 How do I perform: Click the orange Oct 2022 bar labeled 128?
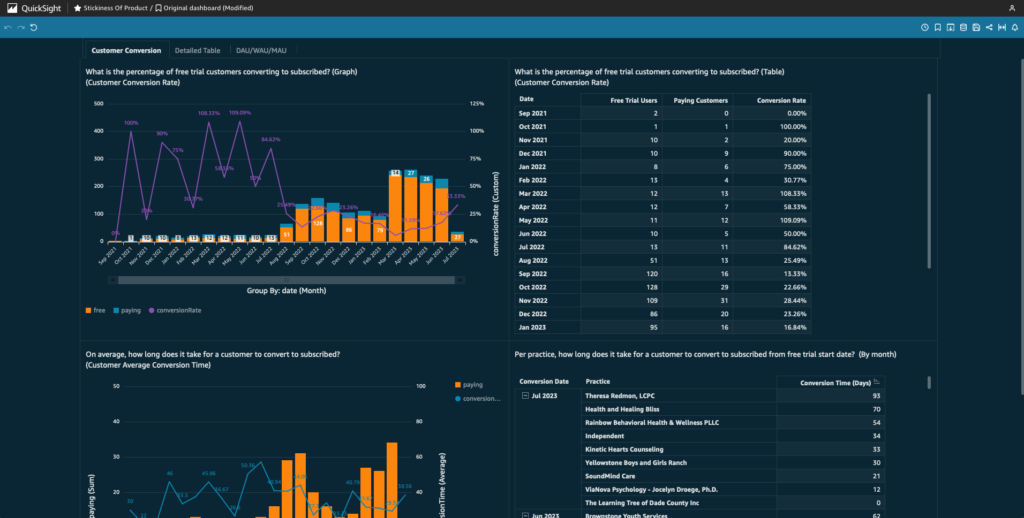click(x=317, y=224)
